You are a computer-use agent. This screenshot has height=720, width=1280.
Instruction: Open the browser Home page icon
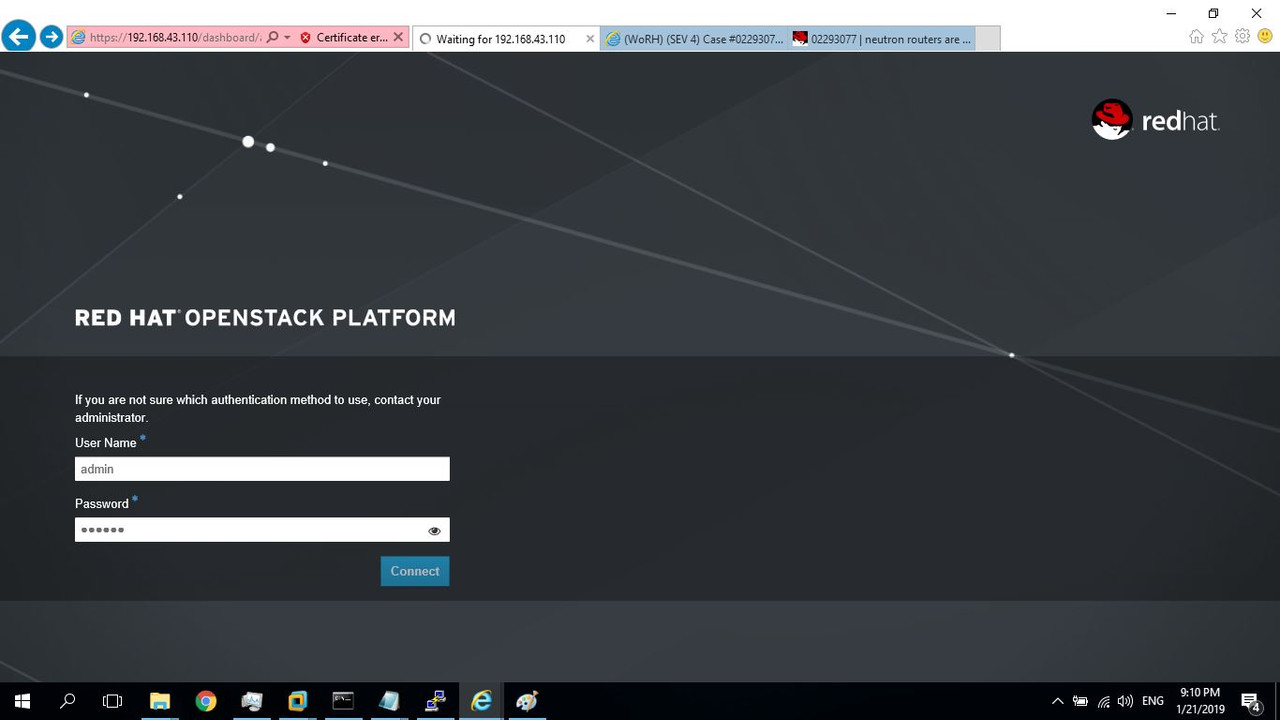click(x=1196, y=37)
